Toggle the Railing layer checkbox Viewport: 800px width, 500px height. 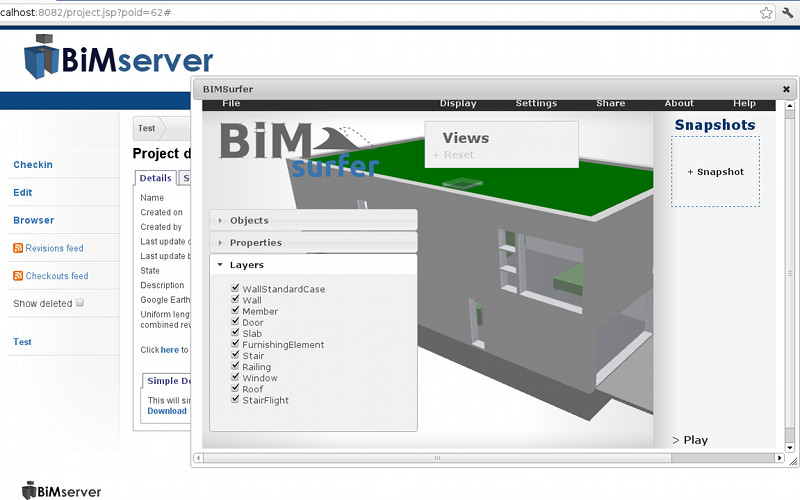(x=235, y=366)
